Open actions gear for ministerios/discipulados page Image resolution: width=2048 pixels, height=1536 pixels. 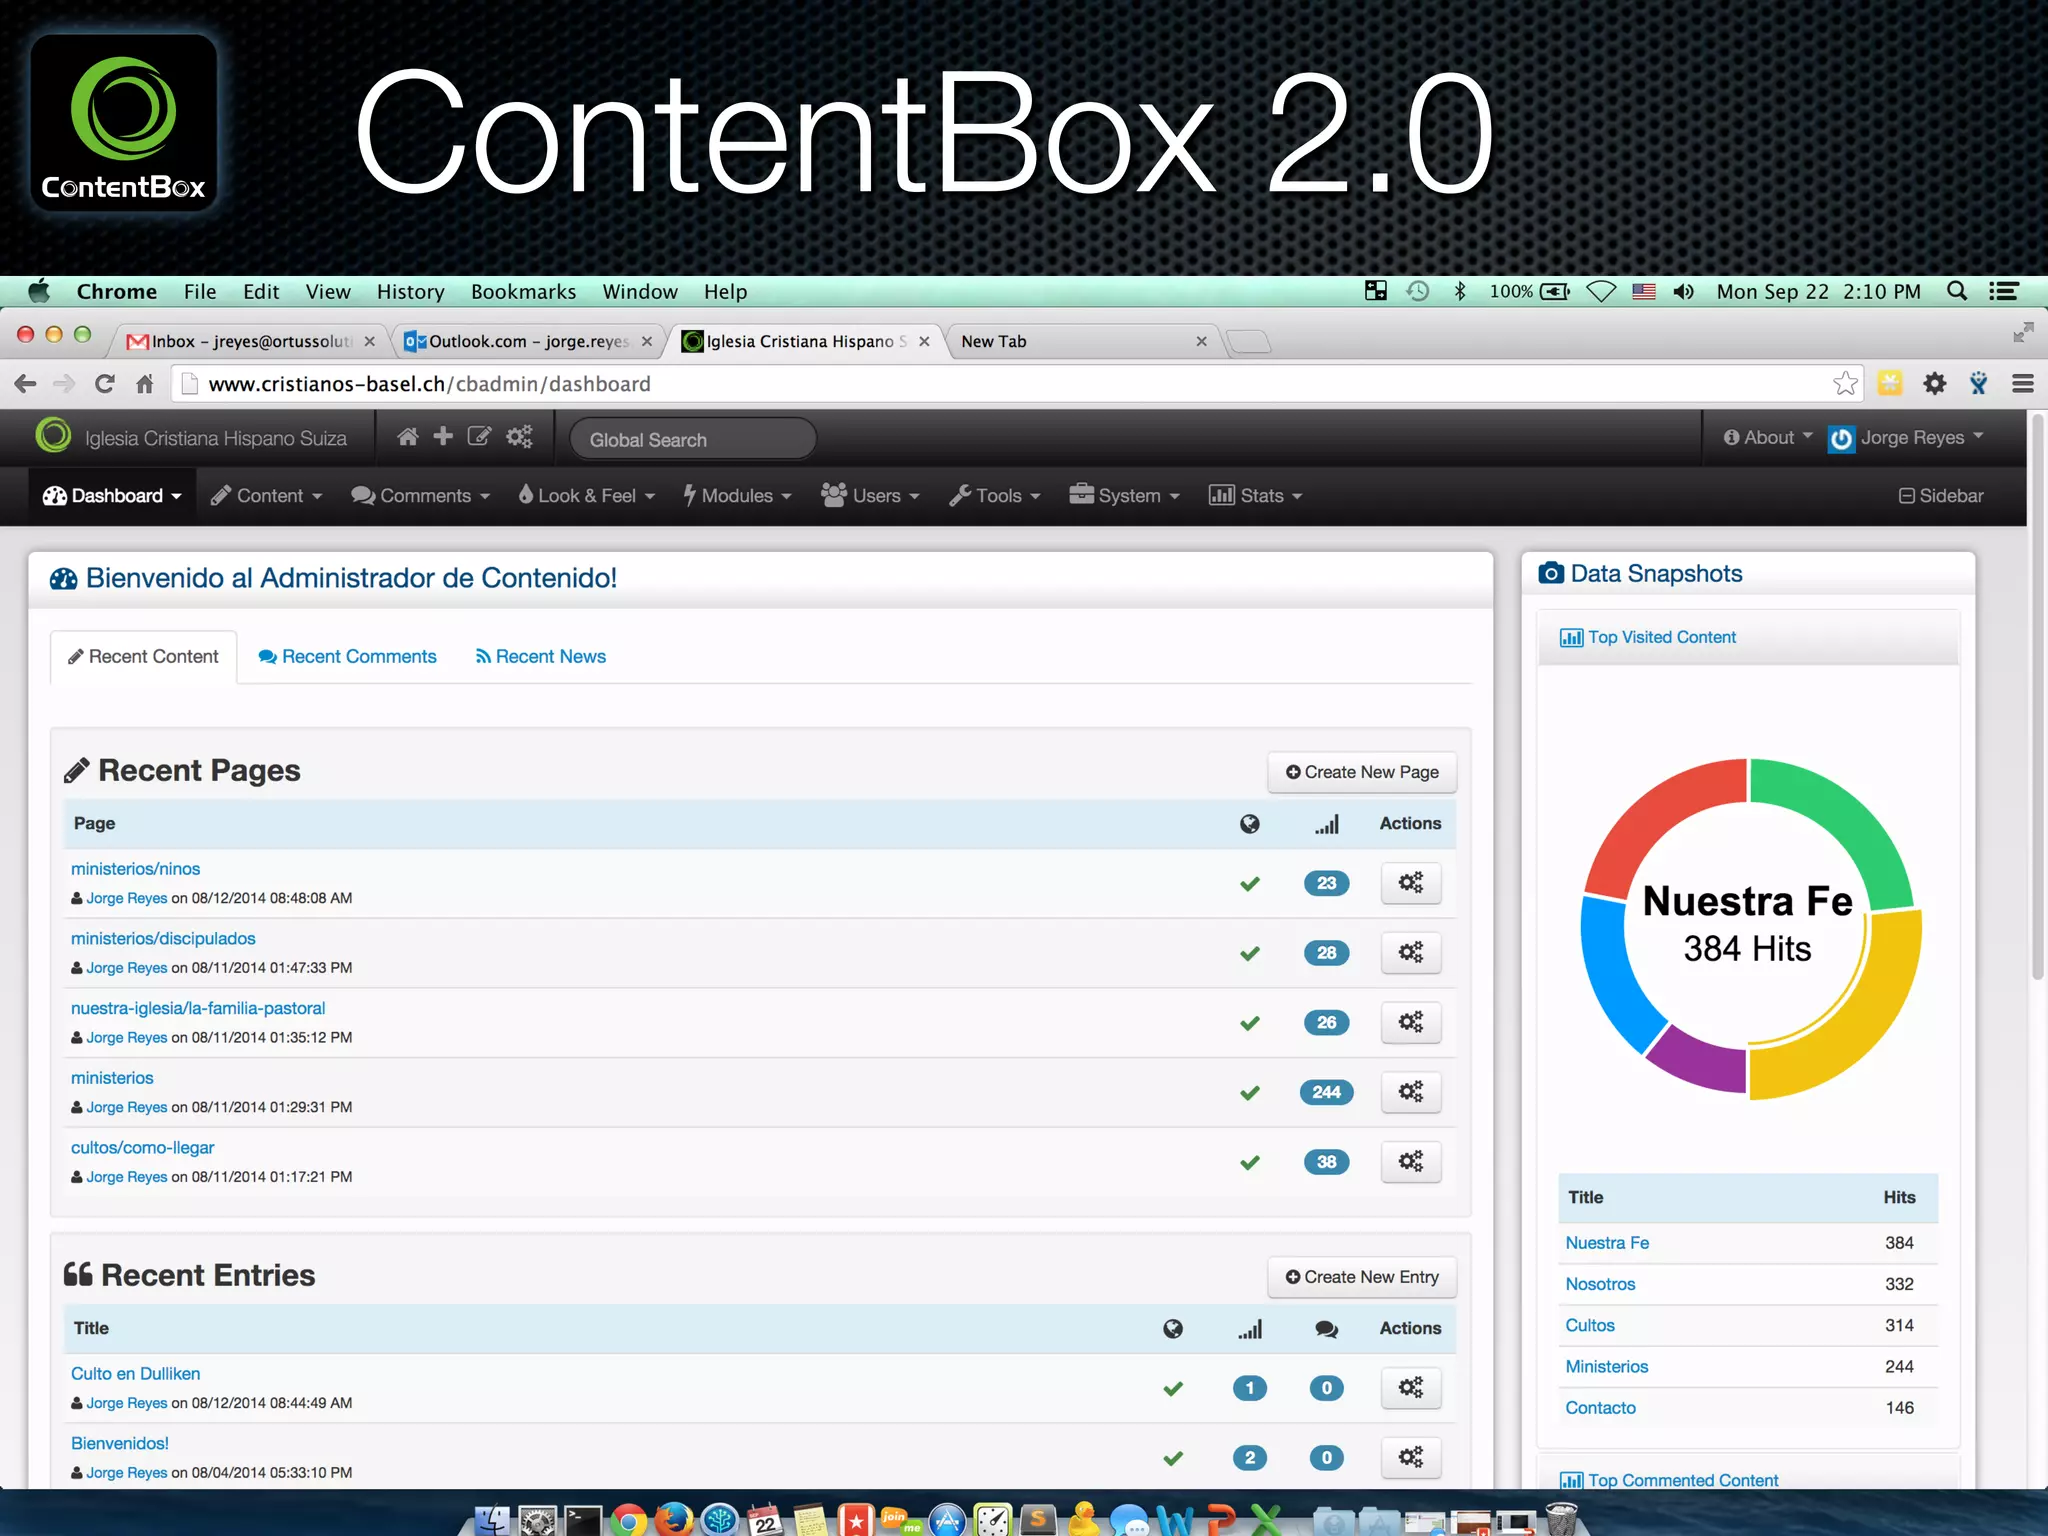[x=1410, y=953]
